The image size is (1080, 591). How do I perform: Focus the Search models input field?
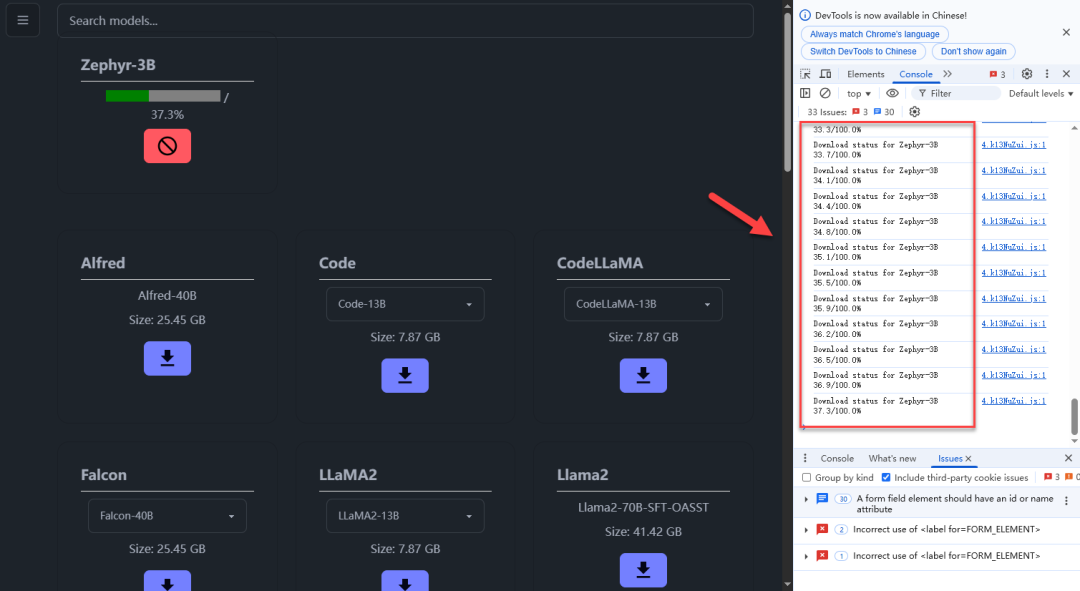tap(405, 21)
